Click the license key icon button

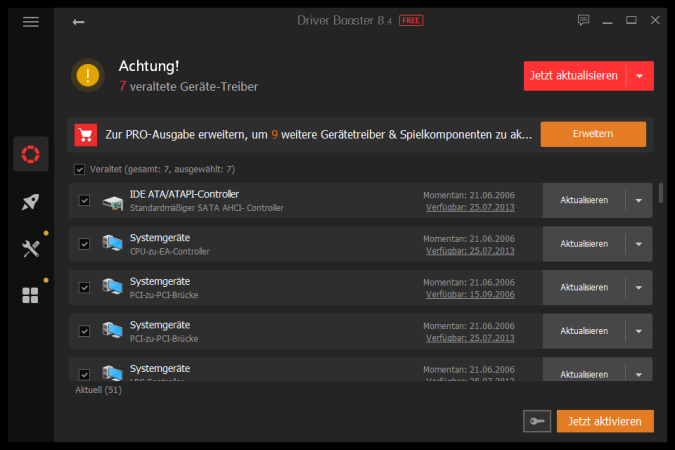pyautogui.click(x=537, y=421)
